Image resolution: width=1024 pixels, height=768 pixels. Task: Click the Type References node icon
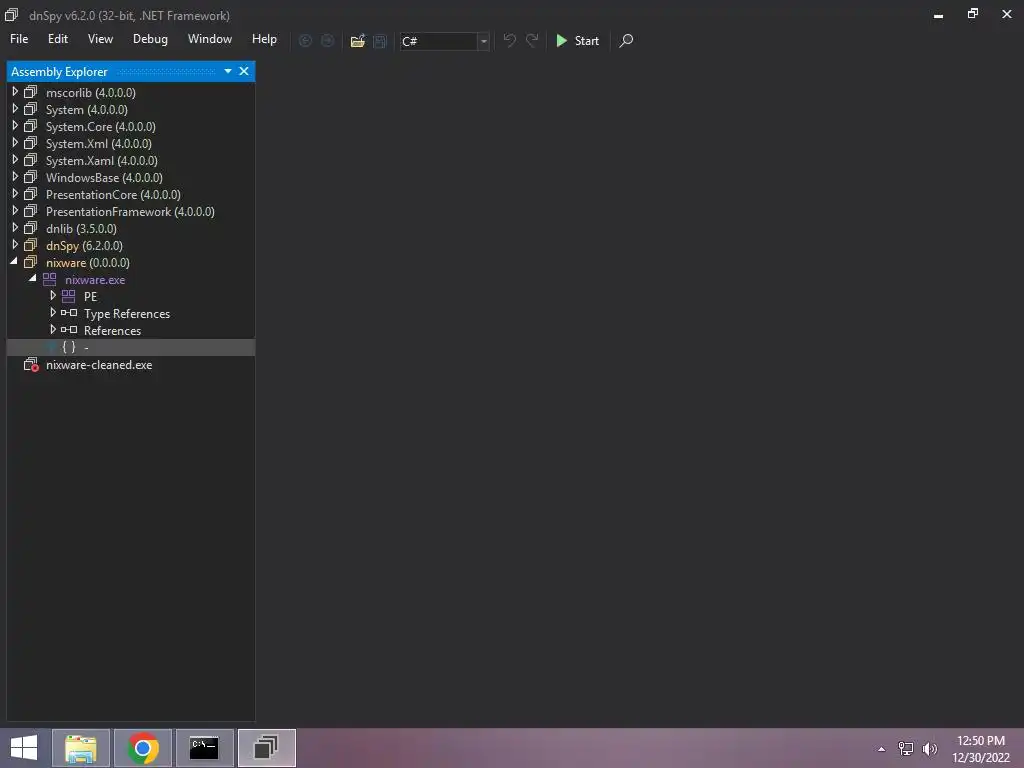click(x=69, y=313)
